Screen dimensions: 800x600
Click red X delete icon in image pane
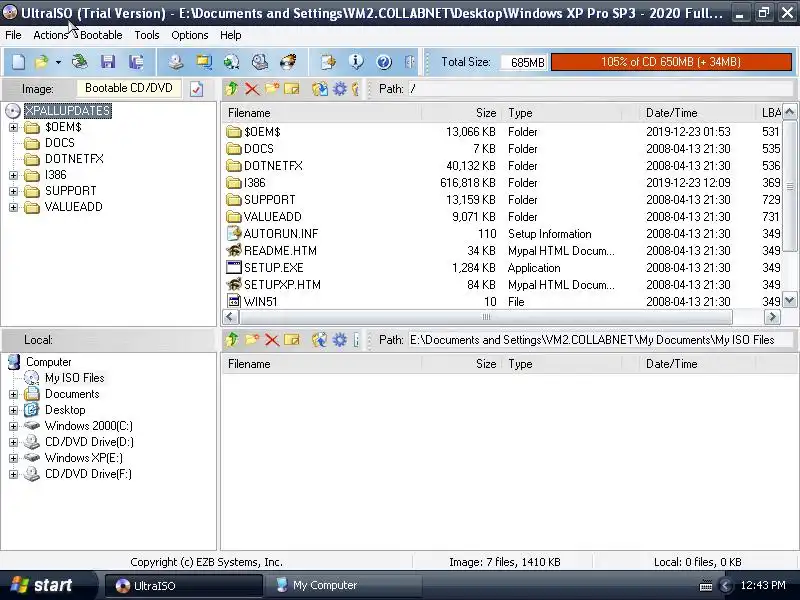point(252,89)
